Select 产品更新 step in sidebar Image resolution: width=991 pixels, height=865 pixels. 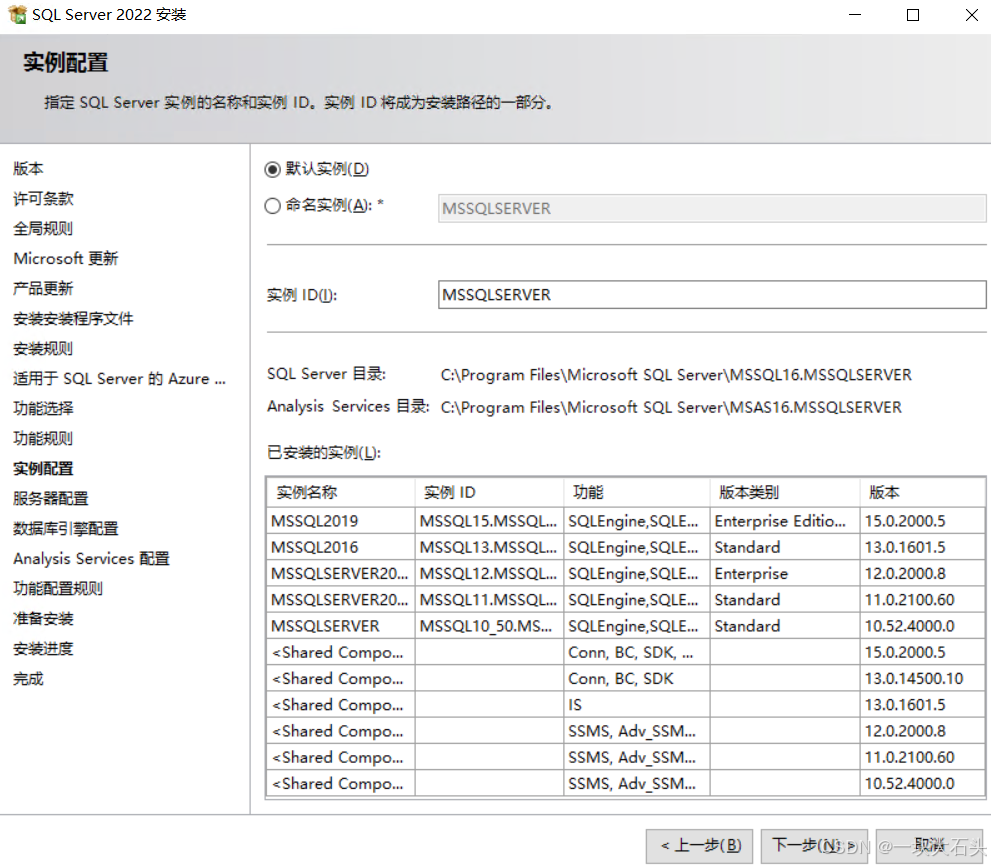[x=43, y=289]
